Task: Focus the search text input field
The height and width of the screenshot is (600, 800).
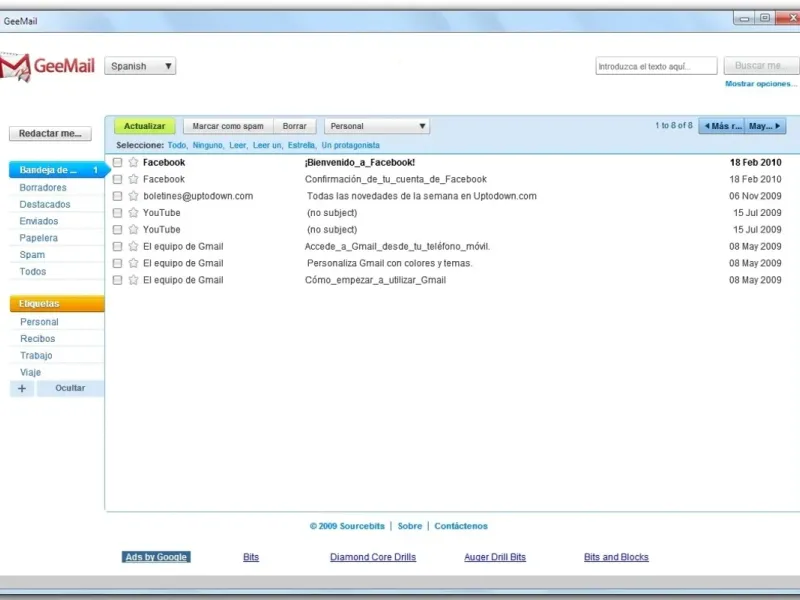Action: pos(656,66)
